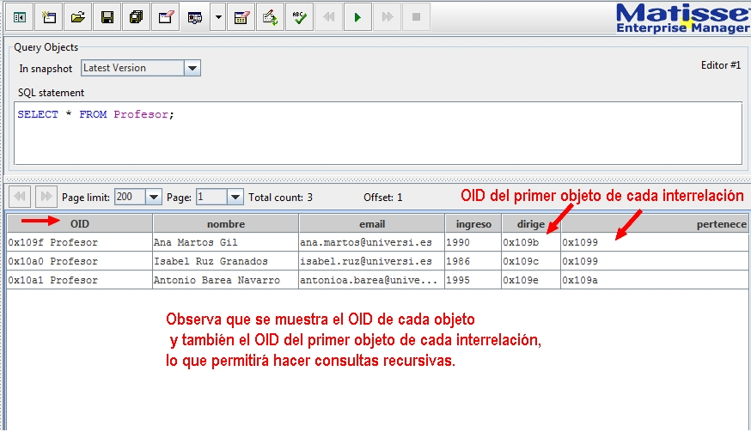Click the display options screen icon
Screen dimensions: 751x431
(x=194, y=18)
